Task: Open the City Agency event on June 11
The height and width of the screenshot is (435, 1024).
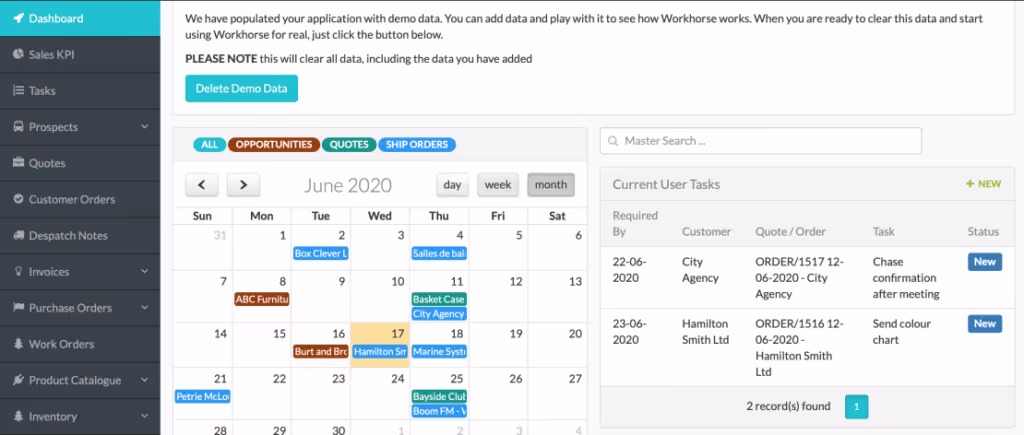Action: click(439, 314)
